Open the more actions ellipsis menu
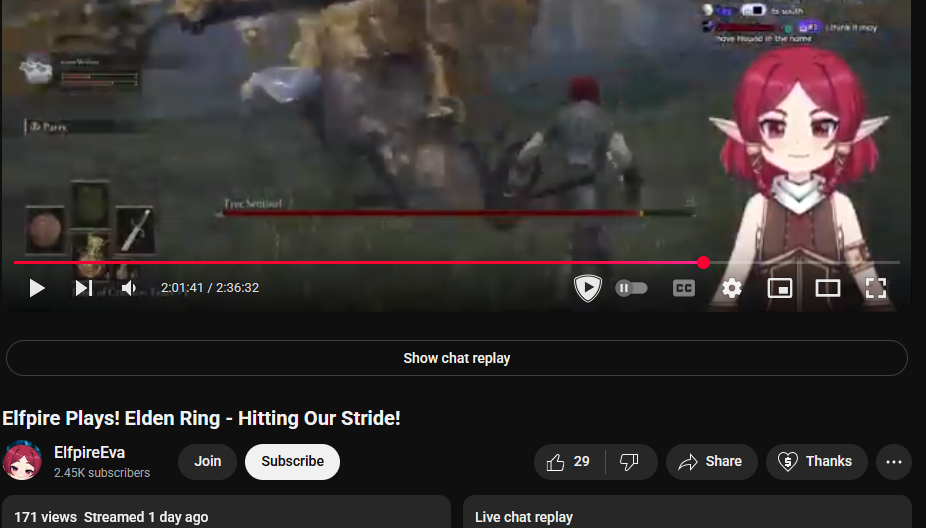 [894, 461]
